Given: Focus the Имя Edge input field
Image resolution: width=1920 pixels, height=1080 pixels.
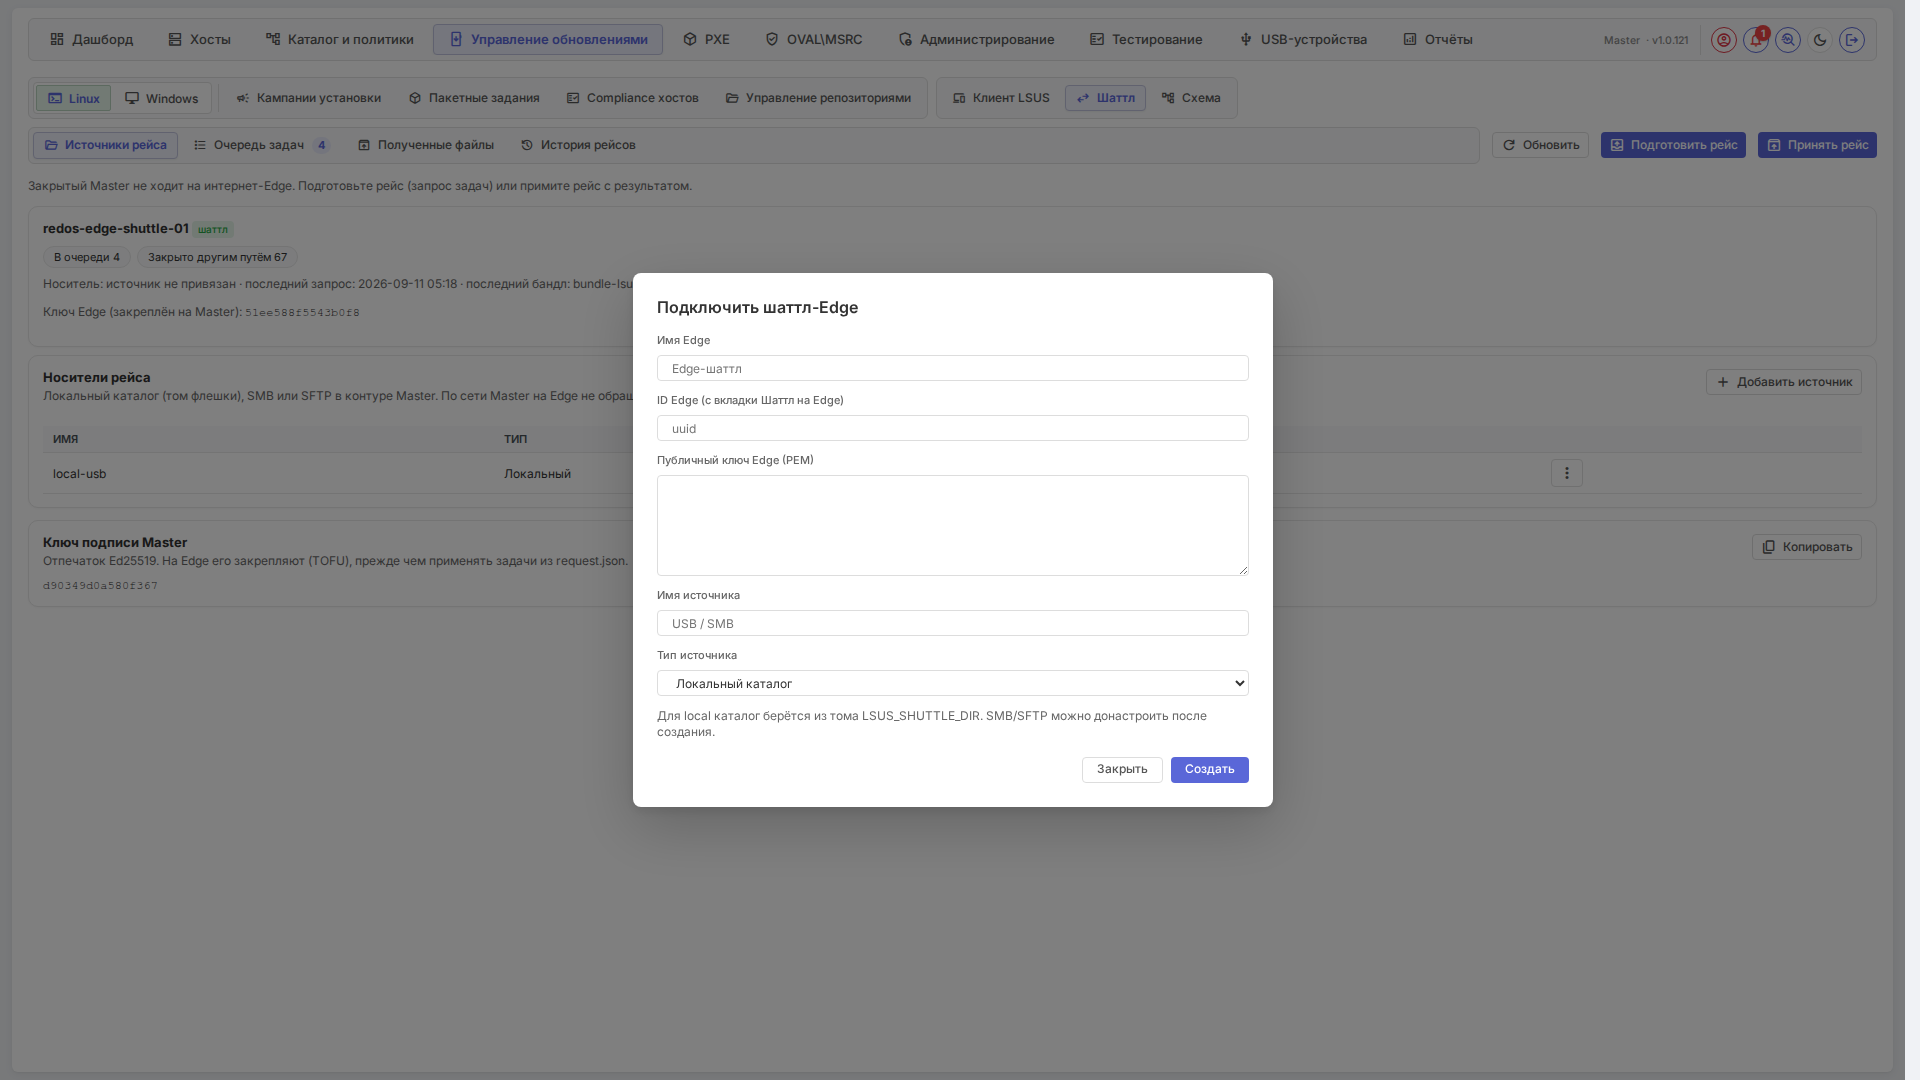Looking at the screenshot, I should 953,368.
